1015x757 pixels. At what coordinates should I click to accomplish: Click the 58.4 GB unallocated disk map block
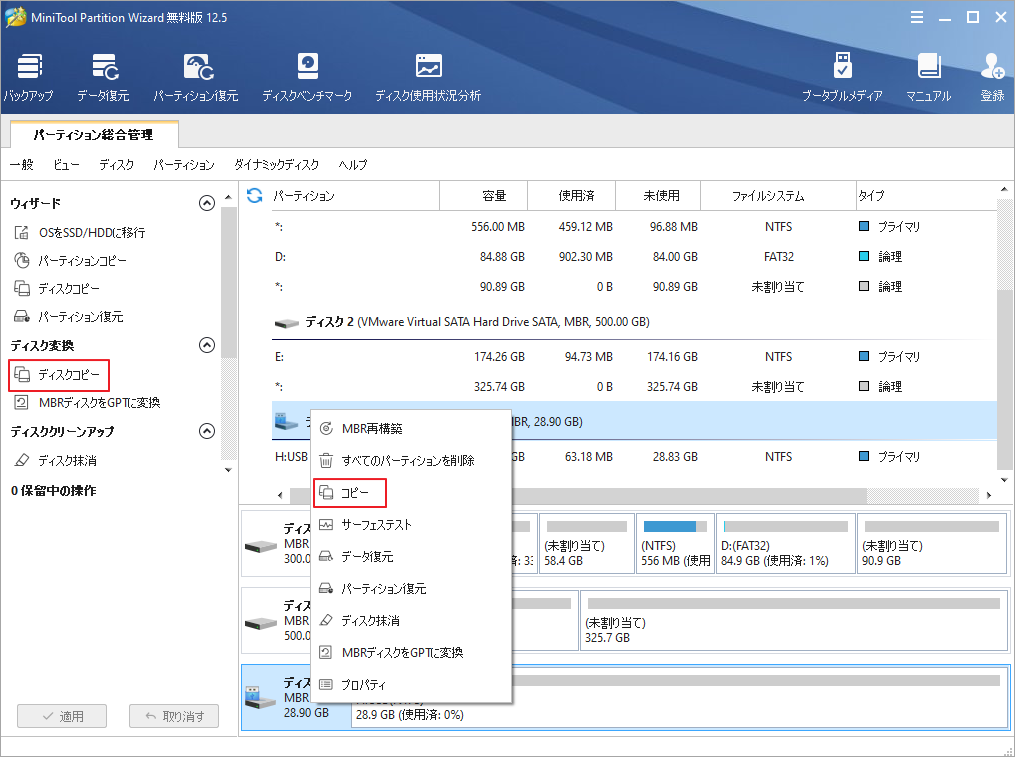[586, 544]
